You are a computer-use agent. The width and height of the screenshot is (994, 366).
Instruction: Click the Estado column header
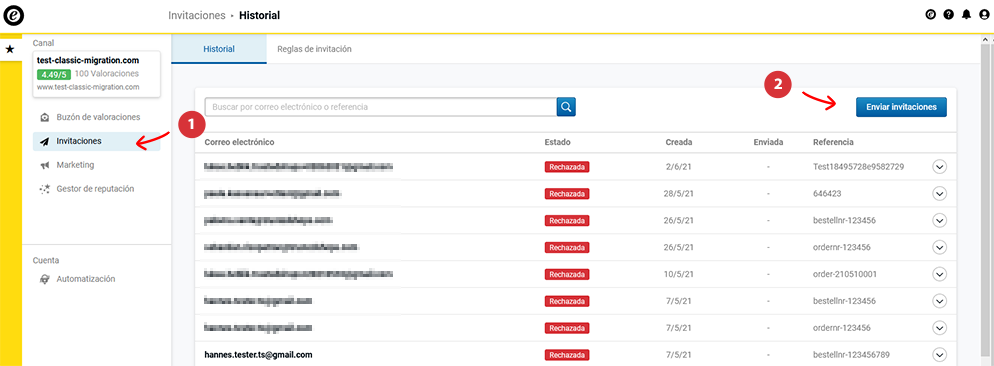tap(557, 142)
